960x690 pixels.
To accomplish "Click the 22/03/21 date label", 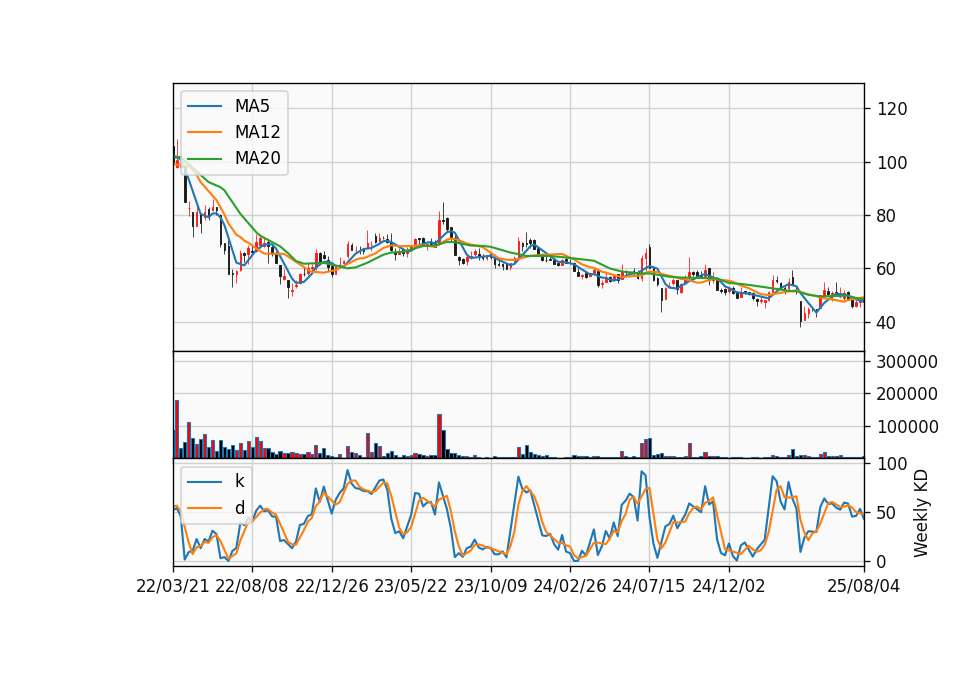I will pos(173,586).
